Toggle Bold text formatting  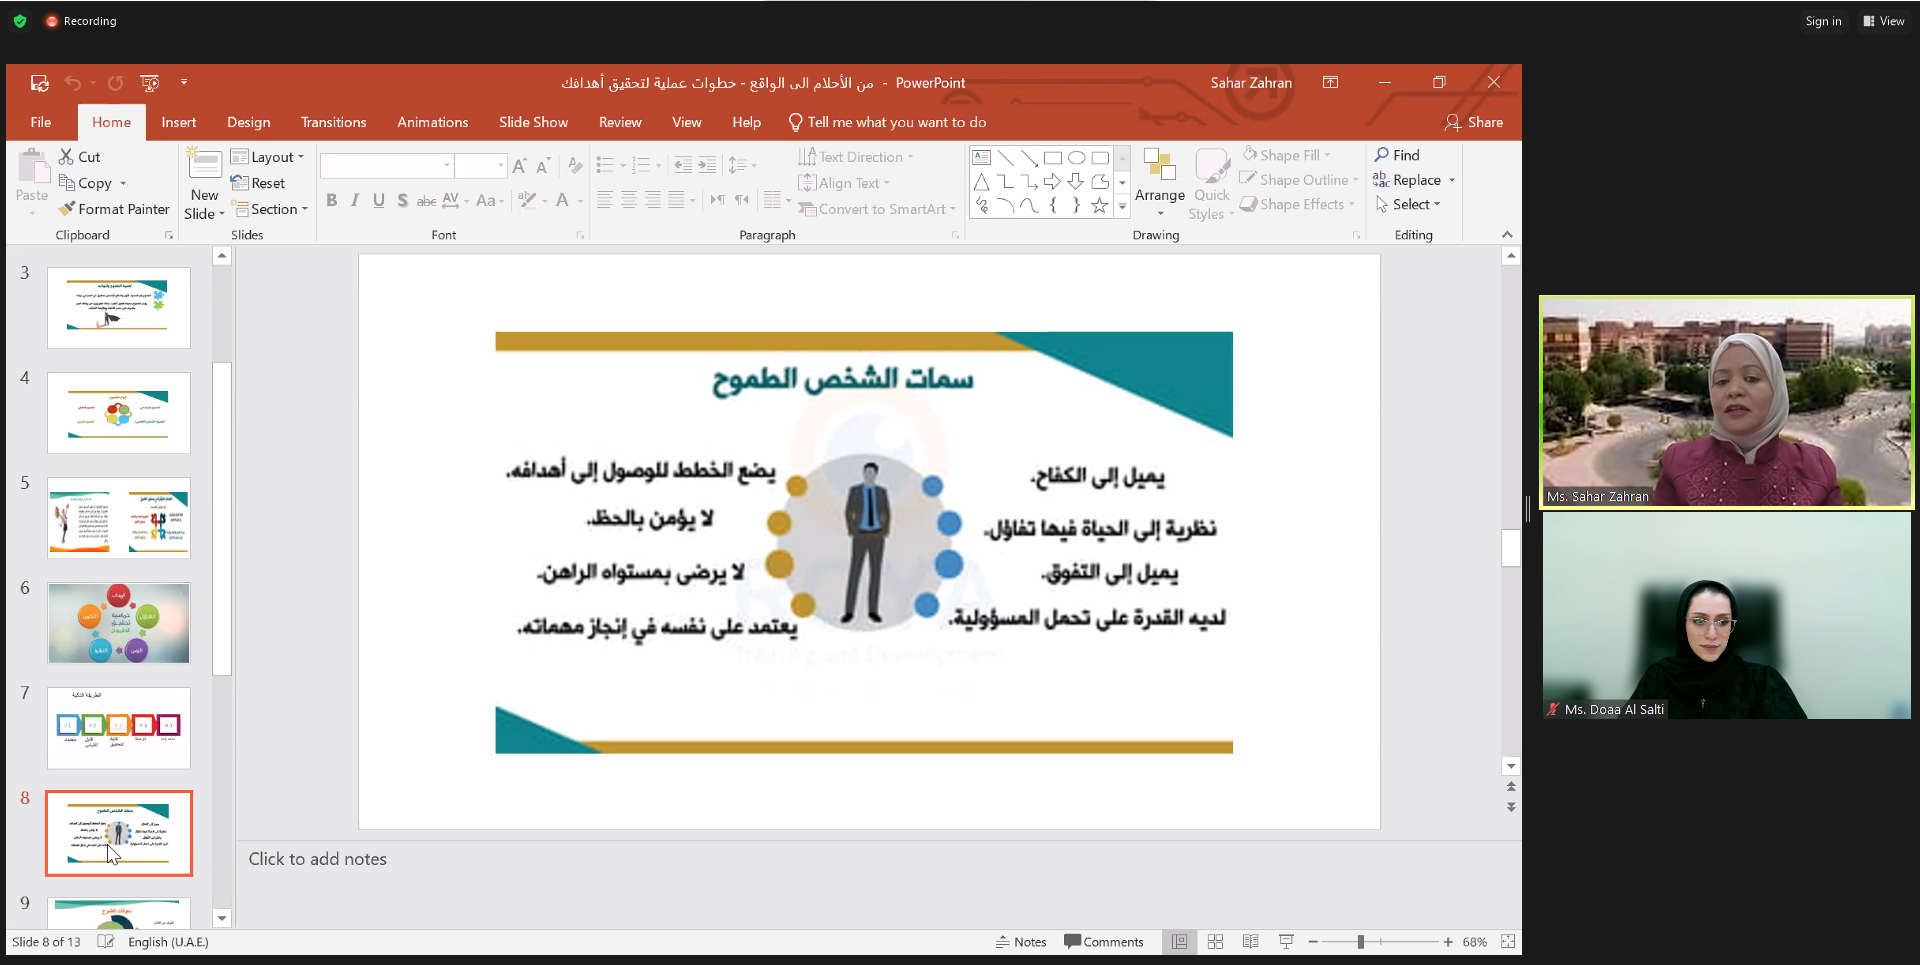[x=331, y=200]
